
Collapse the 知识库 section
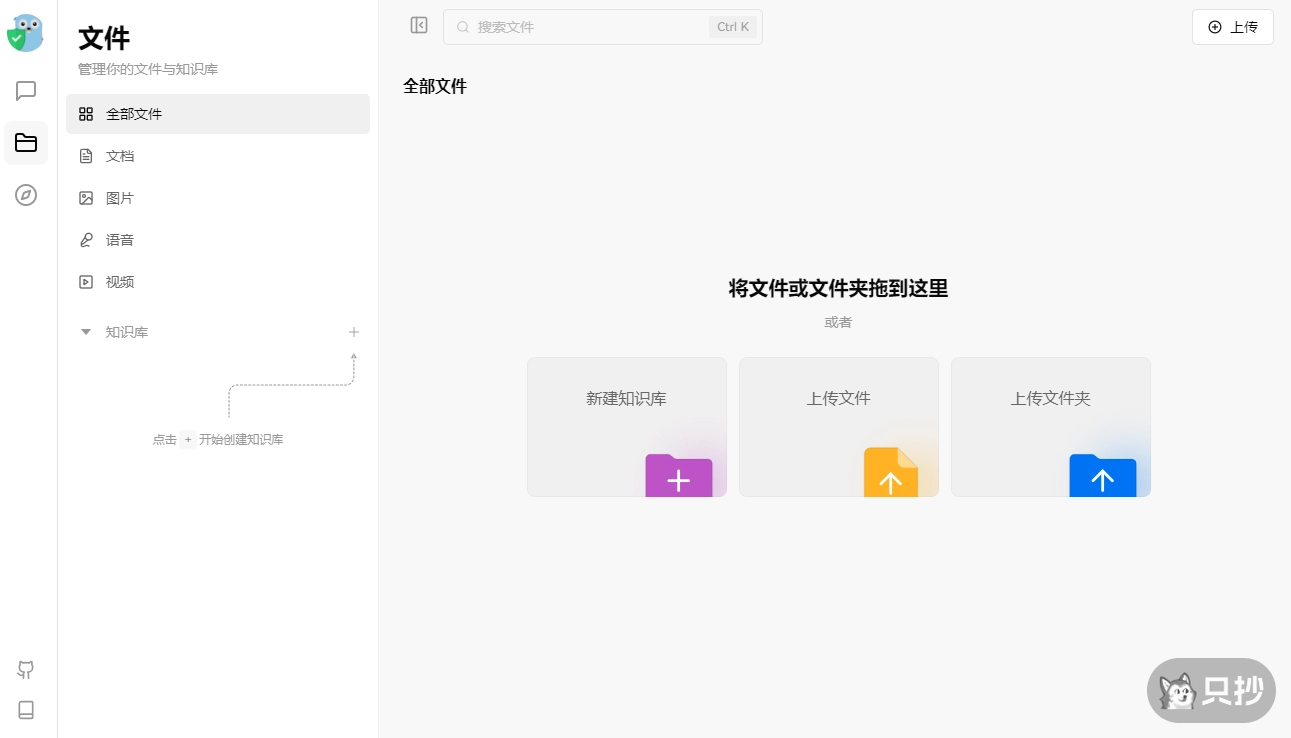pos(86,332)
